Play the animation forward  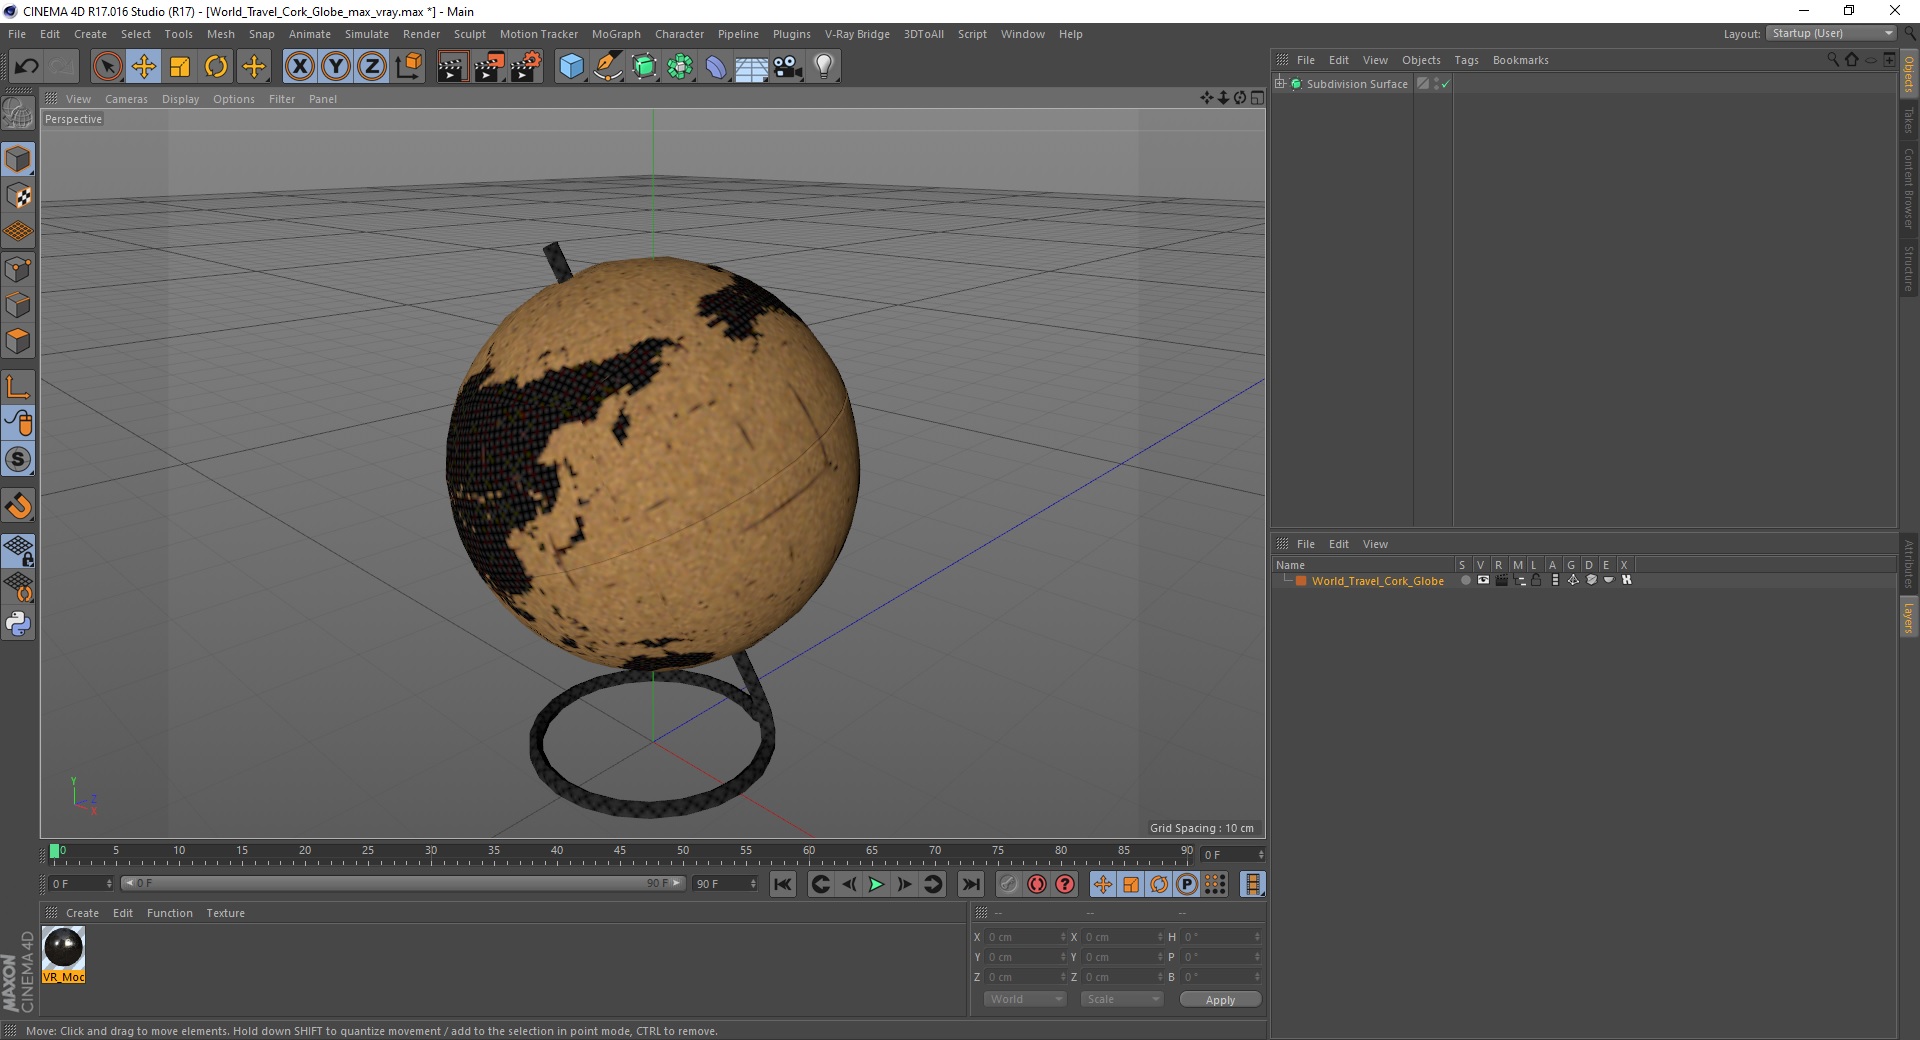click(876, 884)
